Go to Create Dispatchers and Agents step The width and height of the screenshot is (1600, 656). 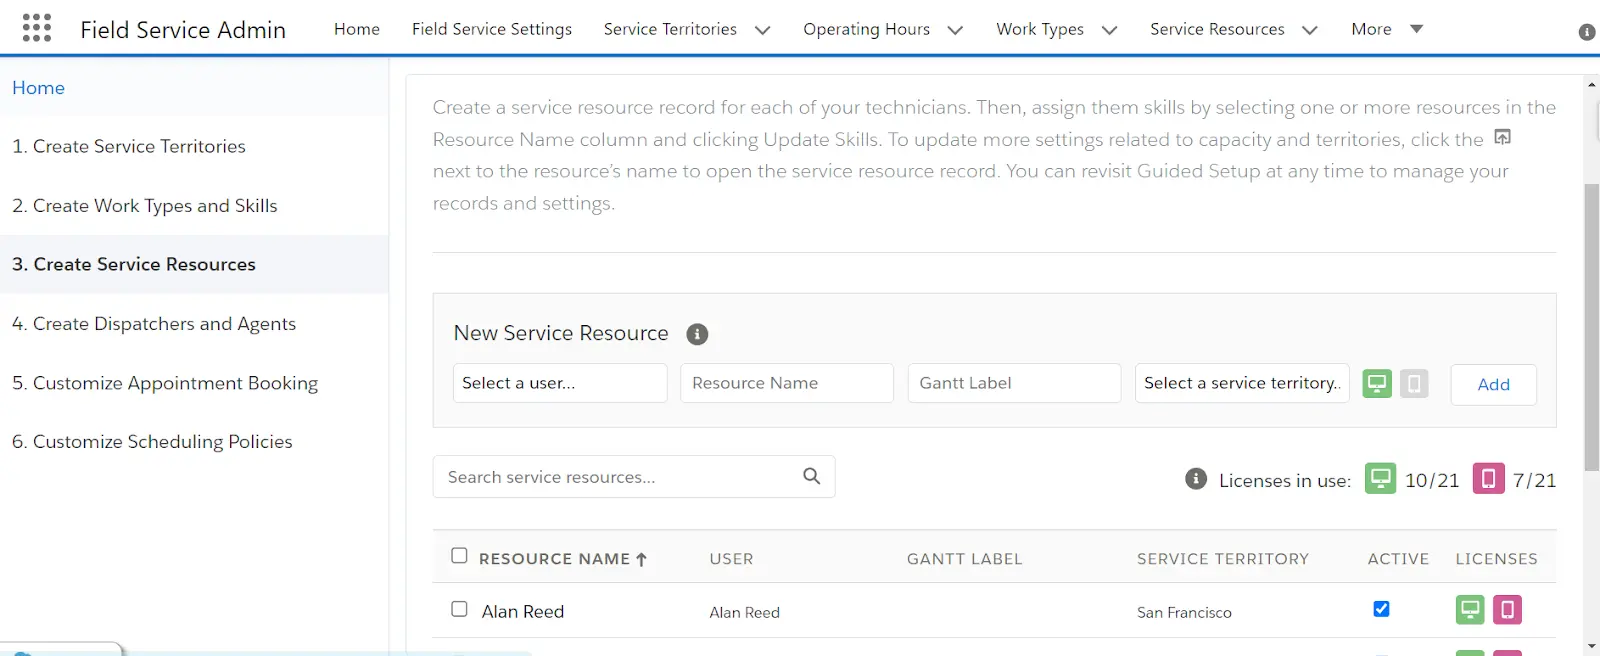[x=154, y=324]
